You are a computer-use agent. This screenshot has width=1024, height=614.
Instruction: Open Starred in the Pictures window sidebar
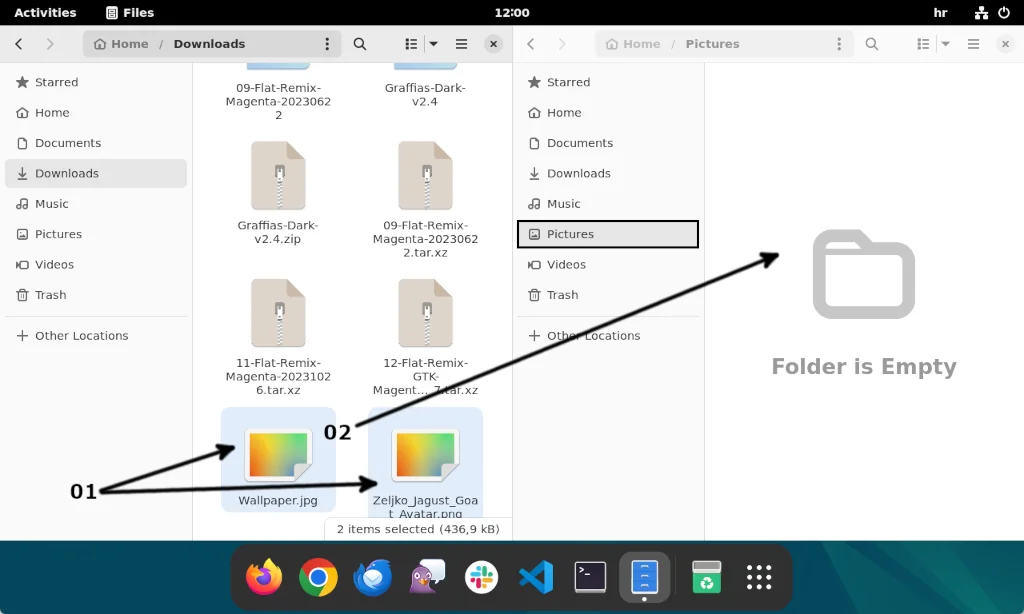tap(608, 82)
